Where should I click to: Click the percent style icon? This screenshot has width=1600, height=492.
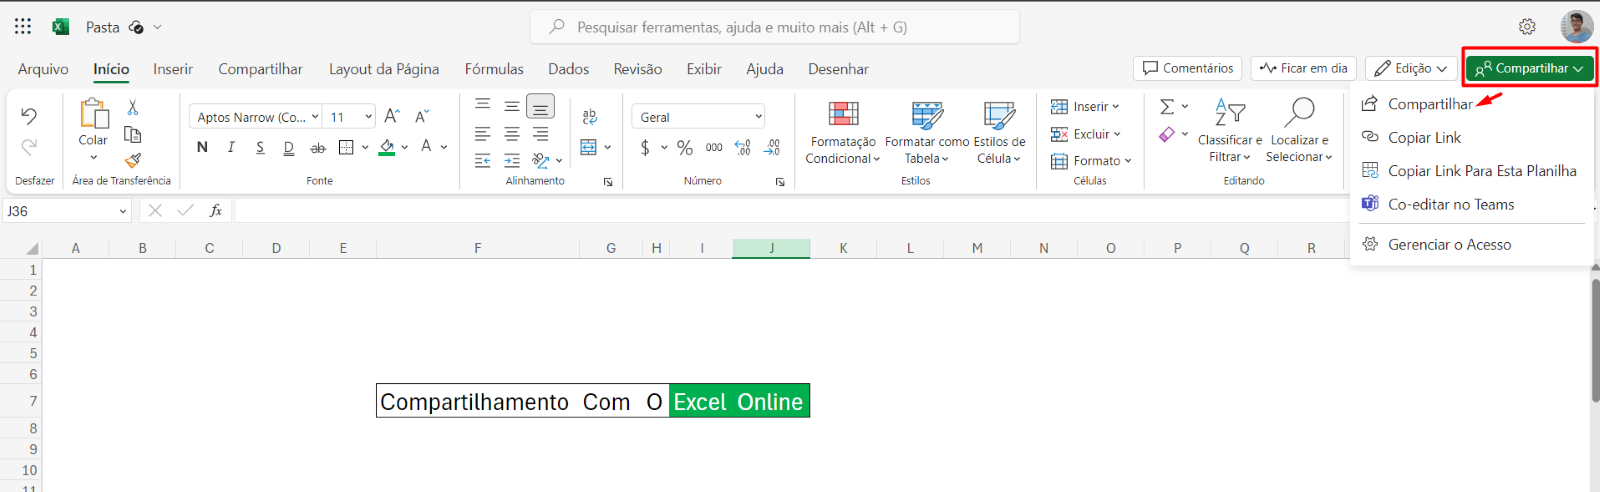[685, 148]
